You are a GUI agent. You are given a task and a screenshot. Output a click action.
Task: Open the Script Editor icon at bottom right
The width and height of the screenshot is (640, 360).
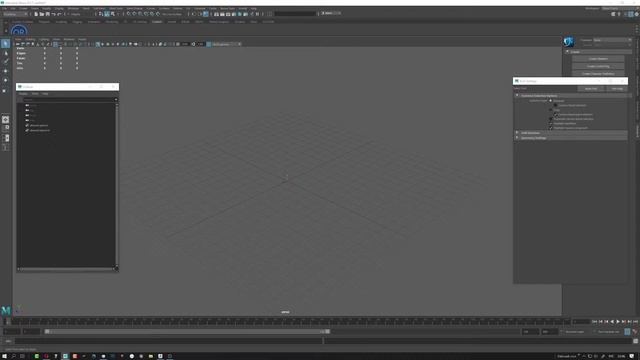click(x=636, y=341)
